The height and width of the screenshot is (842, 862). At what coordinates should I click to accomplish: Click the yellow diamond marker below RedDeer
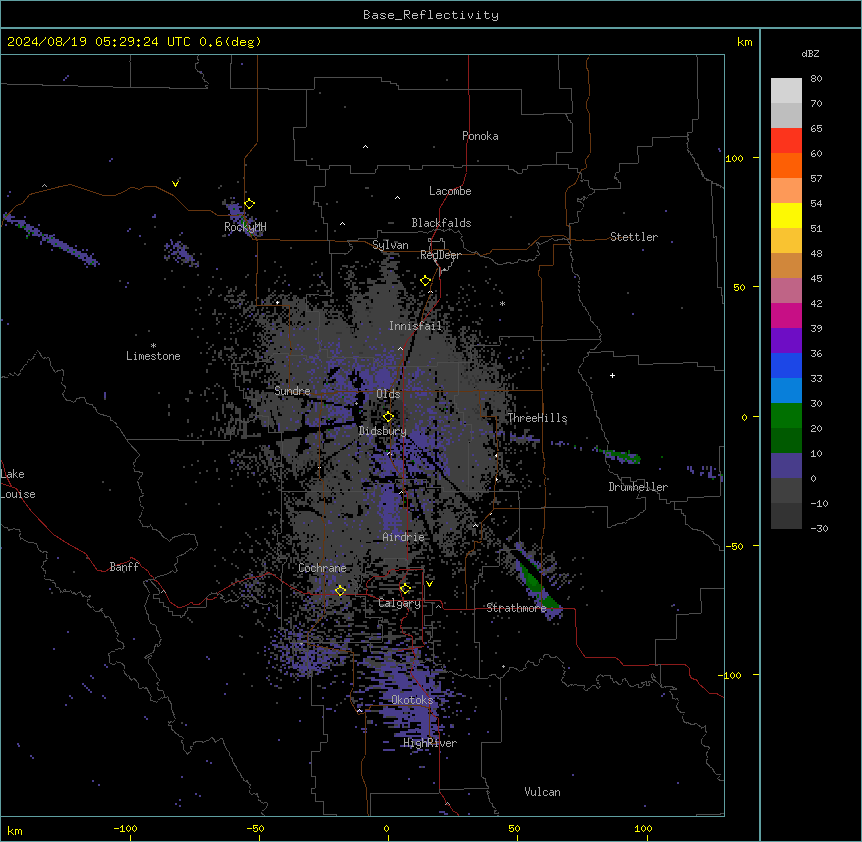pos(425,281)
